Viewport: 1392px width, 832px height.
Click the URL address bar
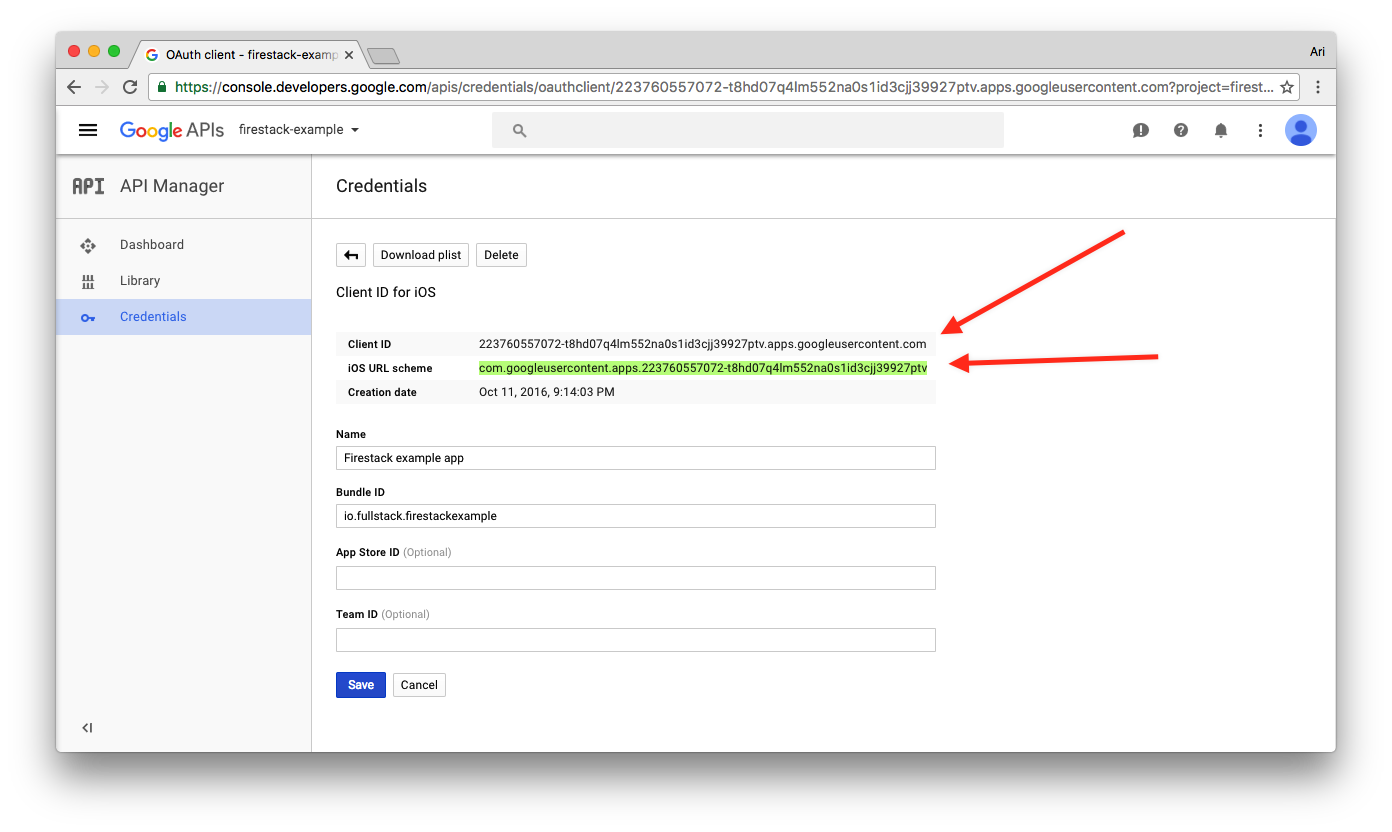[724, 87]
